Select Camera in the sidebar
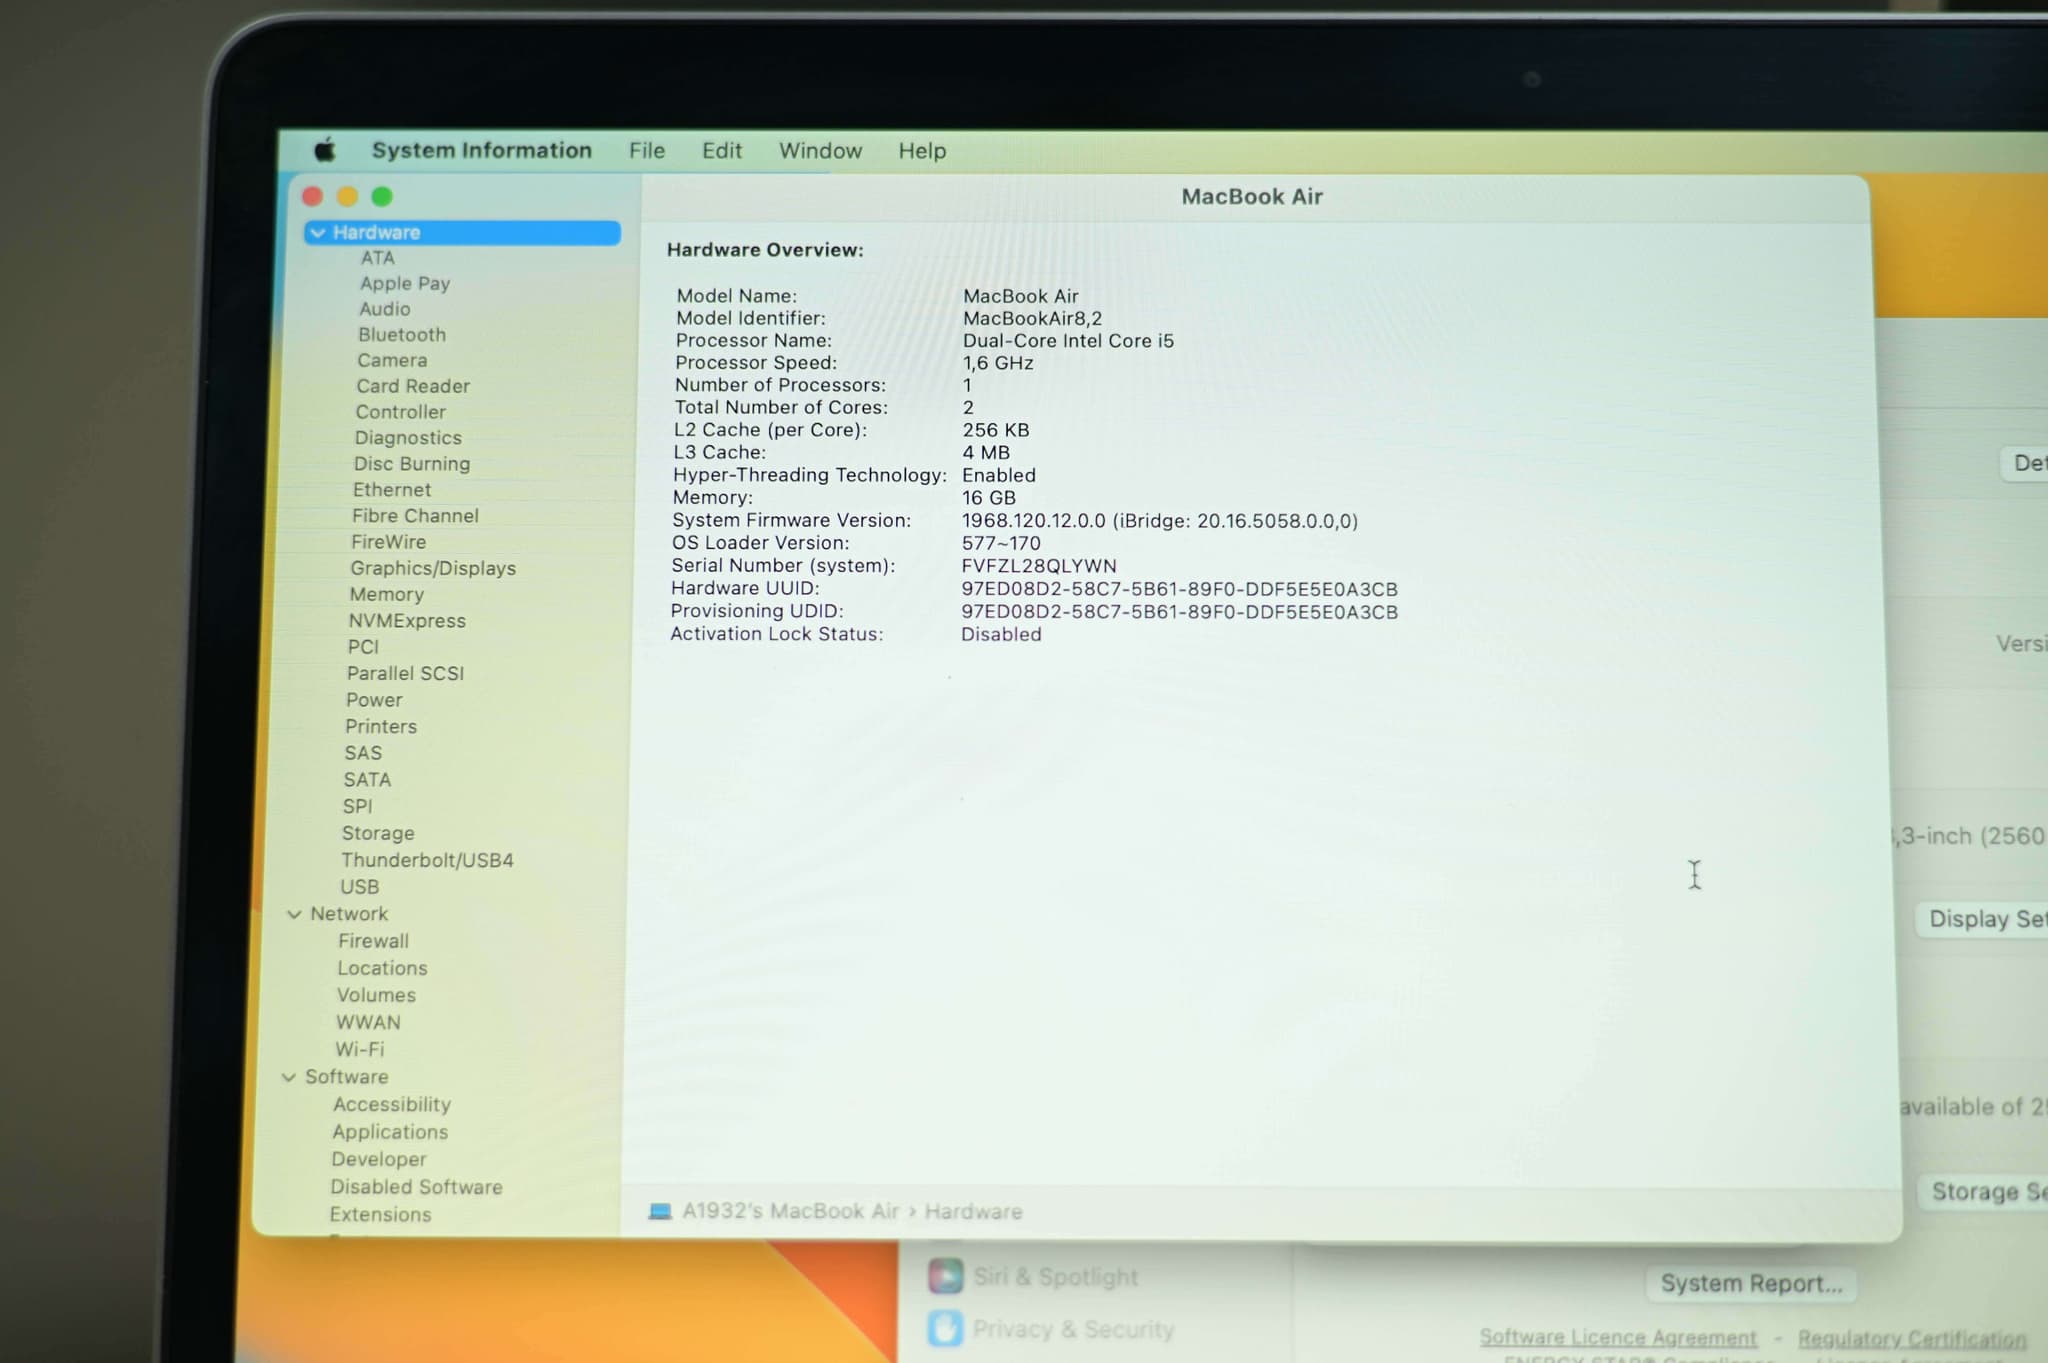2048x1363 pixels. [392, 360]
